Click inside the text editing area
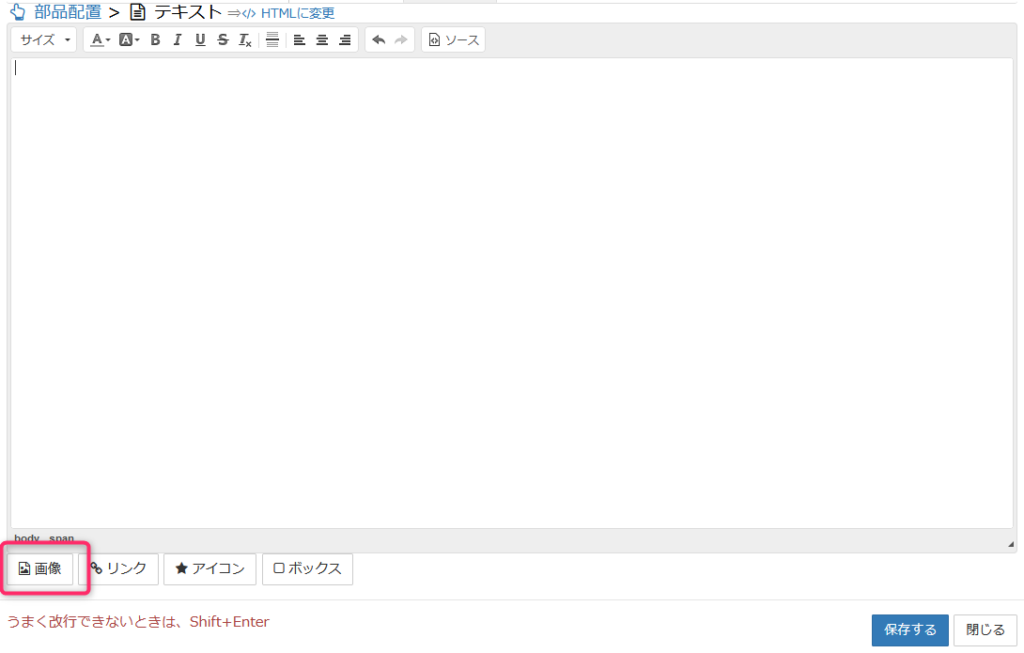This screenshot has height=653, width=1024. [x=510, y=290]
